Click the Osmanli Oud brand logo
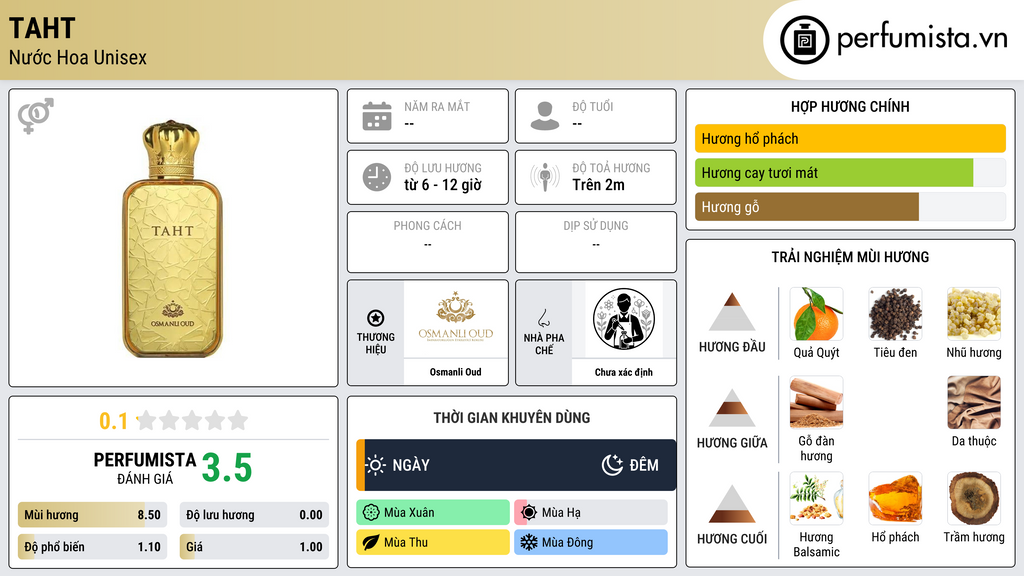The width and height of the screenshot is (1024, 576). [455, 319]
